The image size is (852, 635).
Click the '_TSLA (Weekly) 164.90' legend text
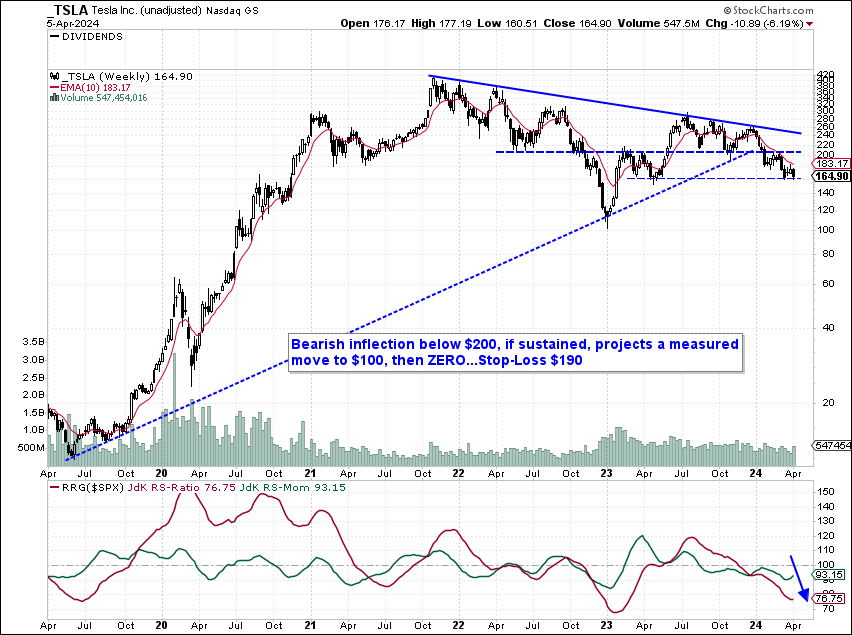[x=126, y=77]
